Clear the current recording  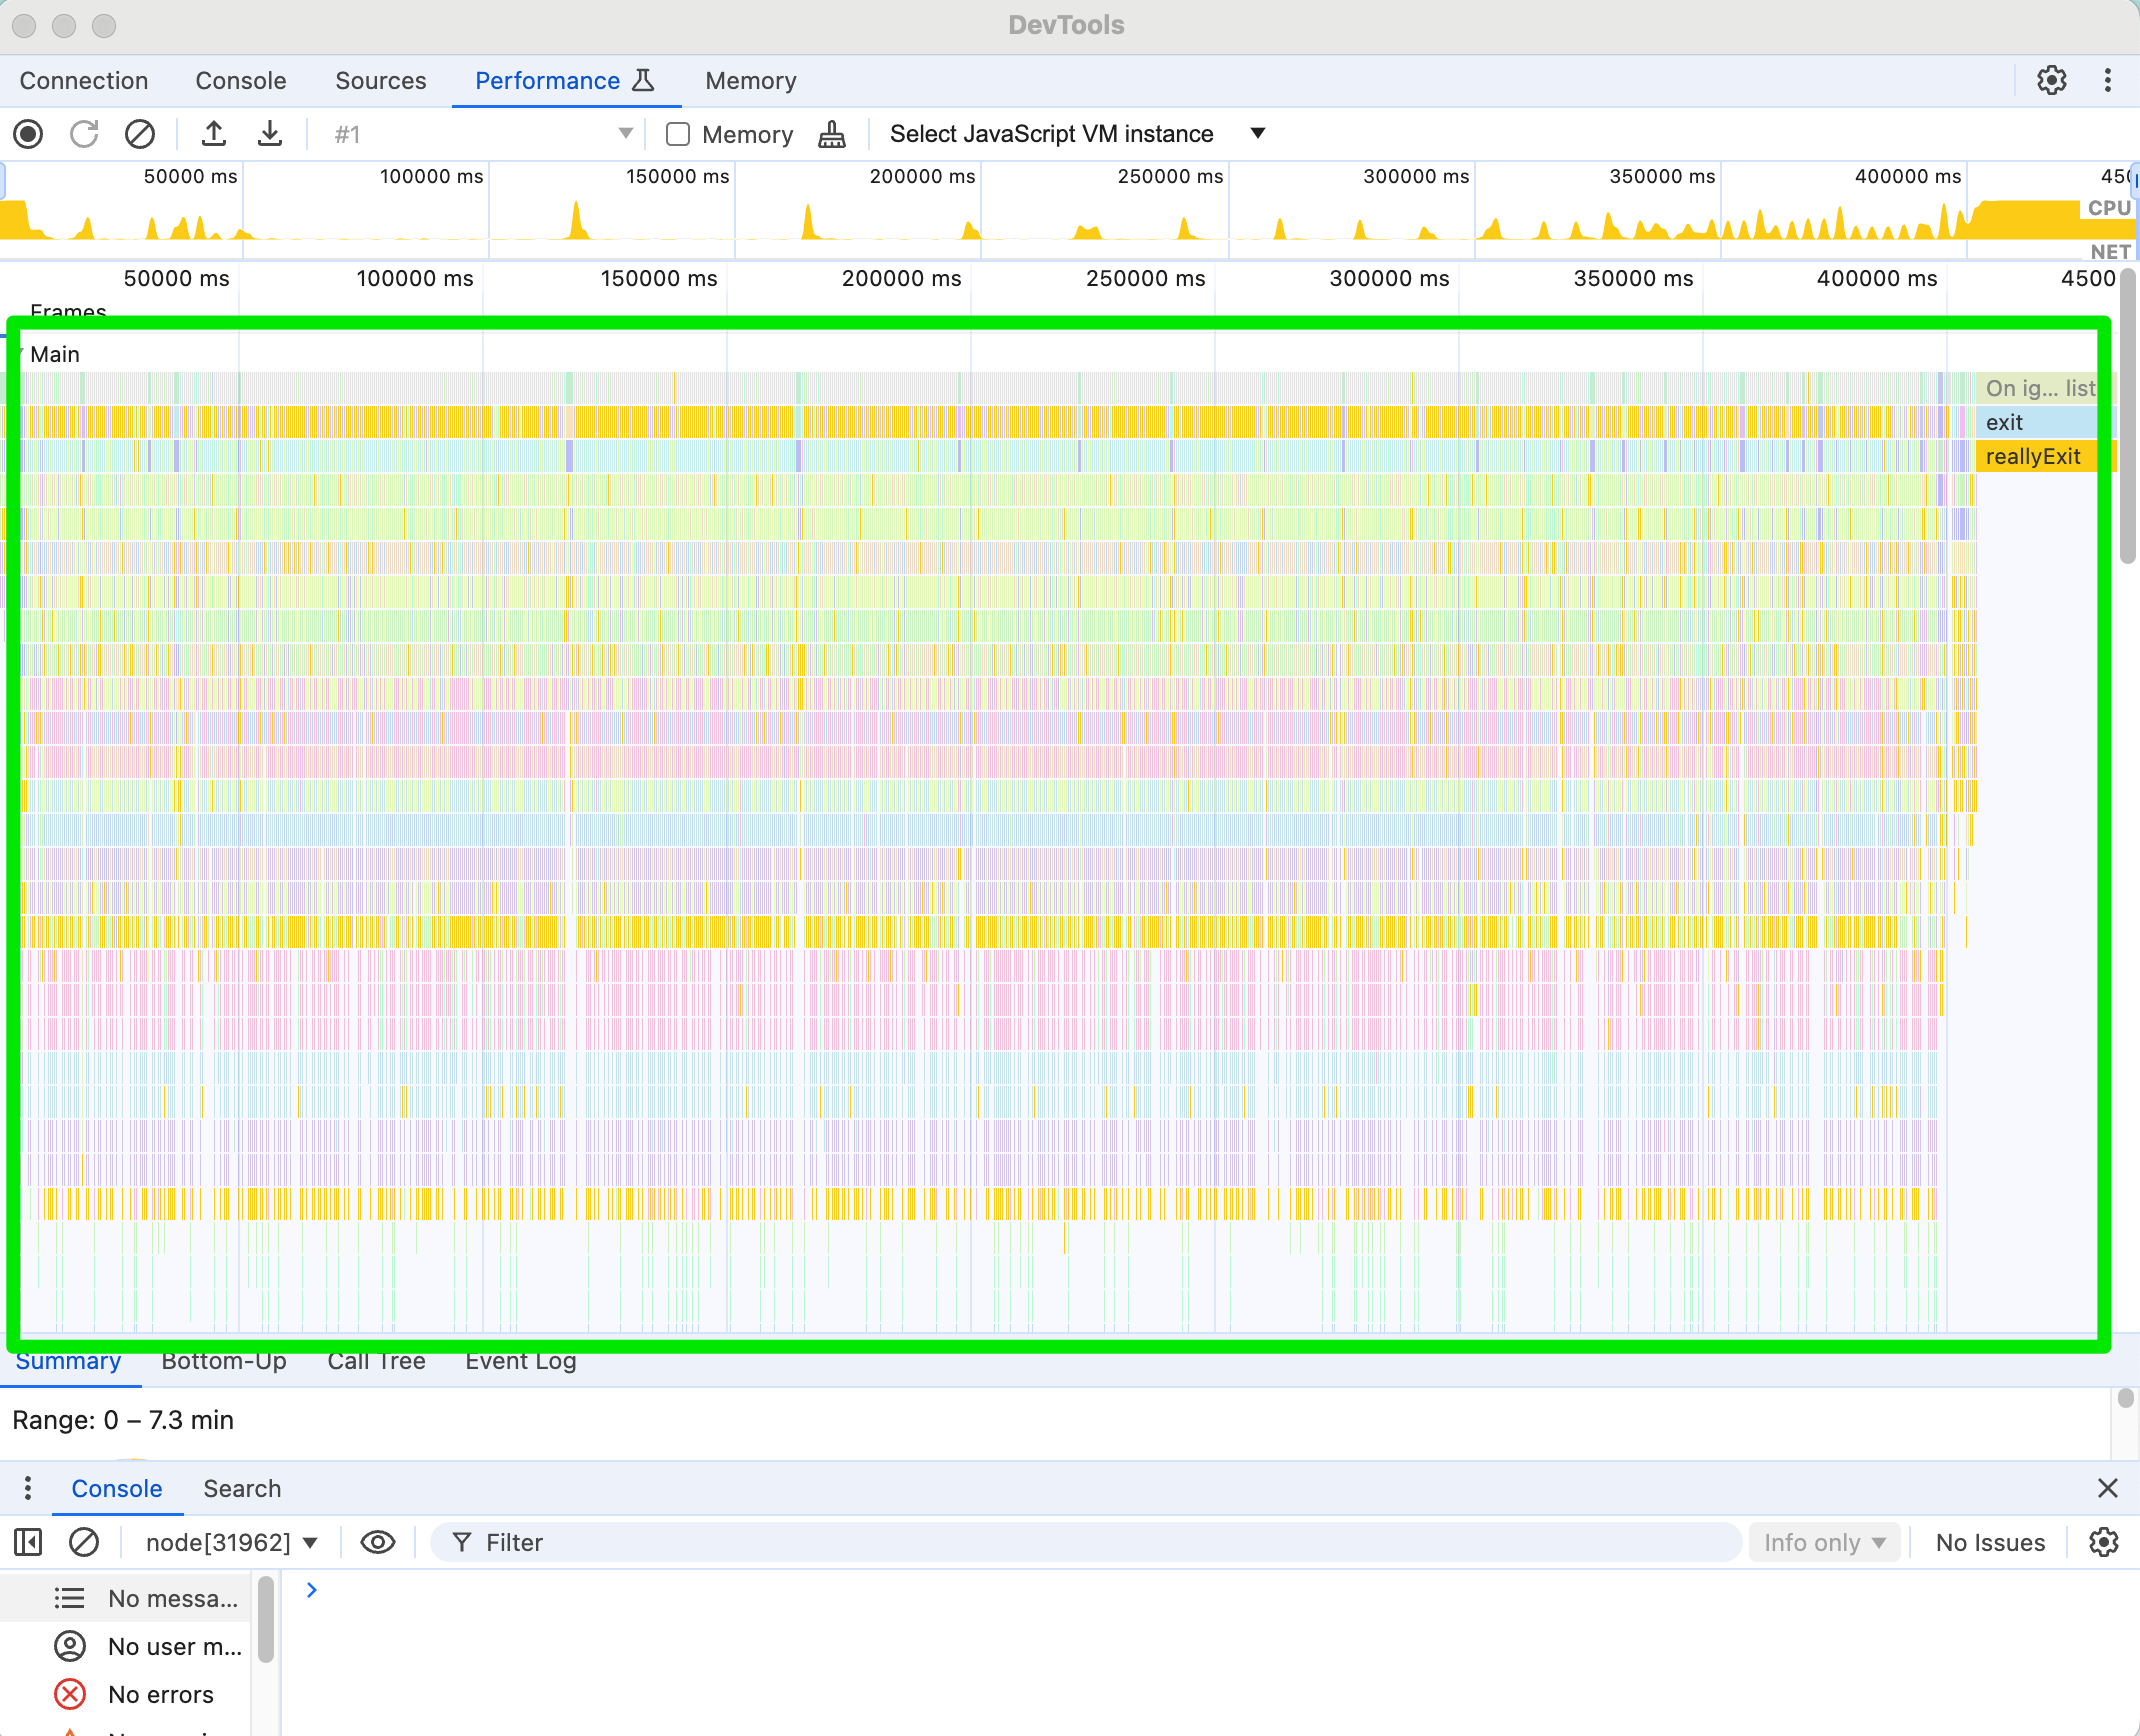[140, 134]
